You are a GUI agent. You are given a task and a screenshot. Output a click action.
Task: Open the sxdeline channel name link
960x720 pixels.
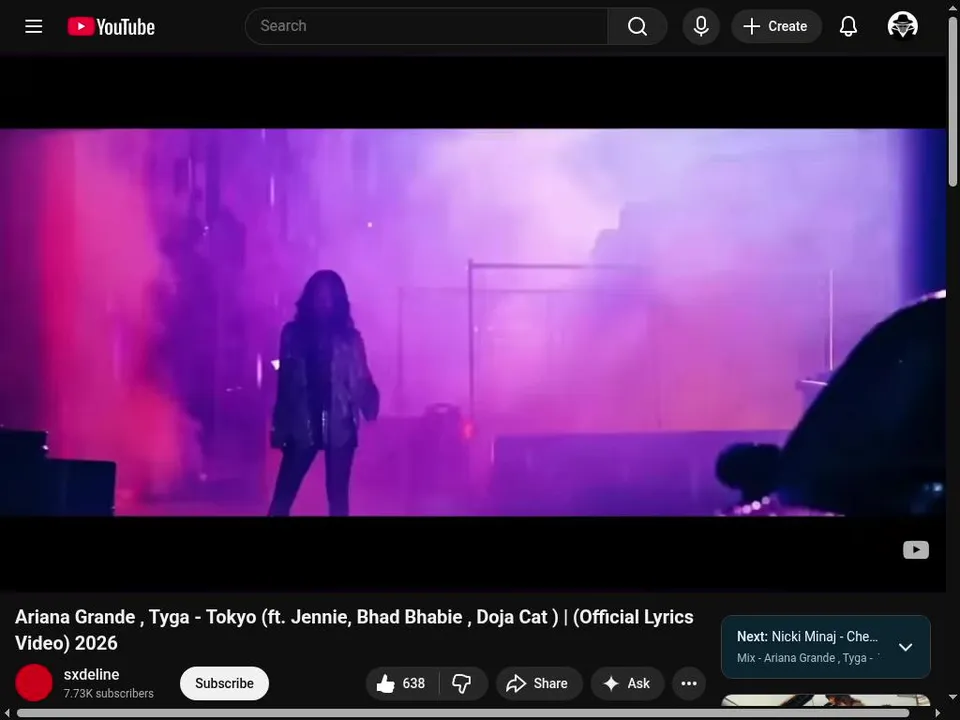91,674
